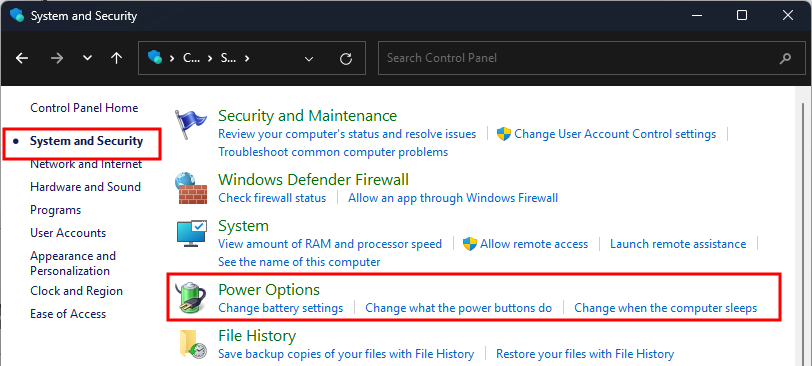Expand the address bar history dropdown
This screenshot has width=812, height=366.
click(309, 58)
